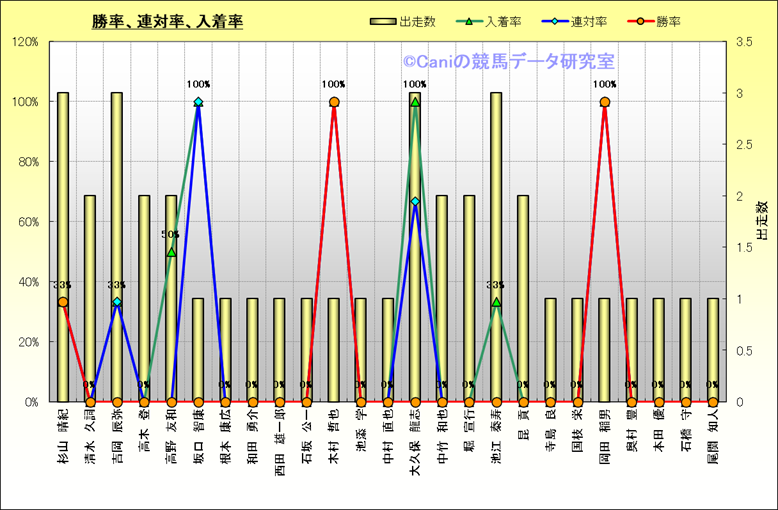The height and width of the screenshot is (510, 778).
Task: Click the 勝率 orange circle legend marker
Action: tap(641, 21)
